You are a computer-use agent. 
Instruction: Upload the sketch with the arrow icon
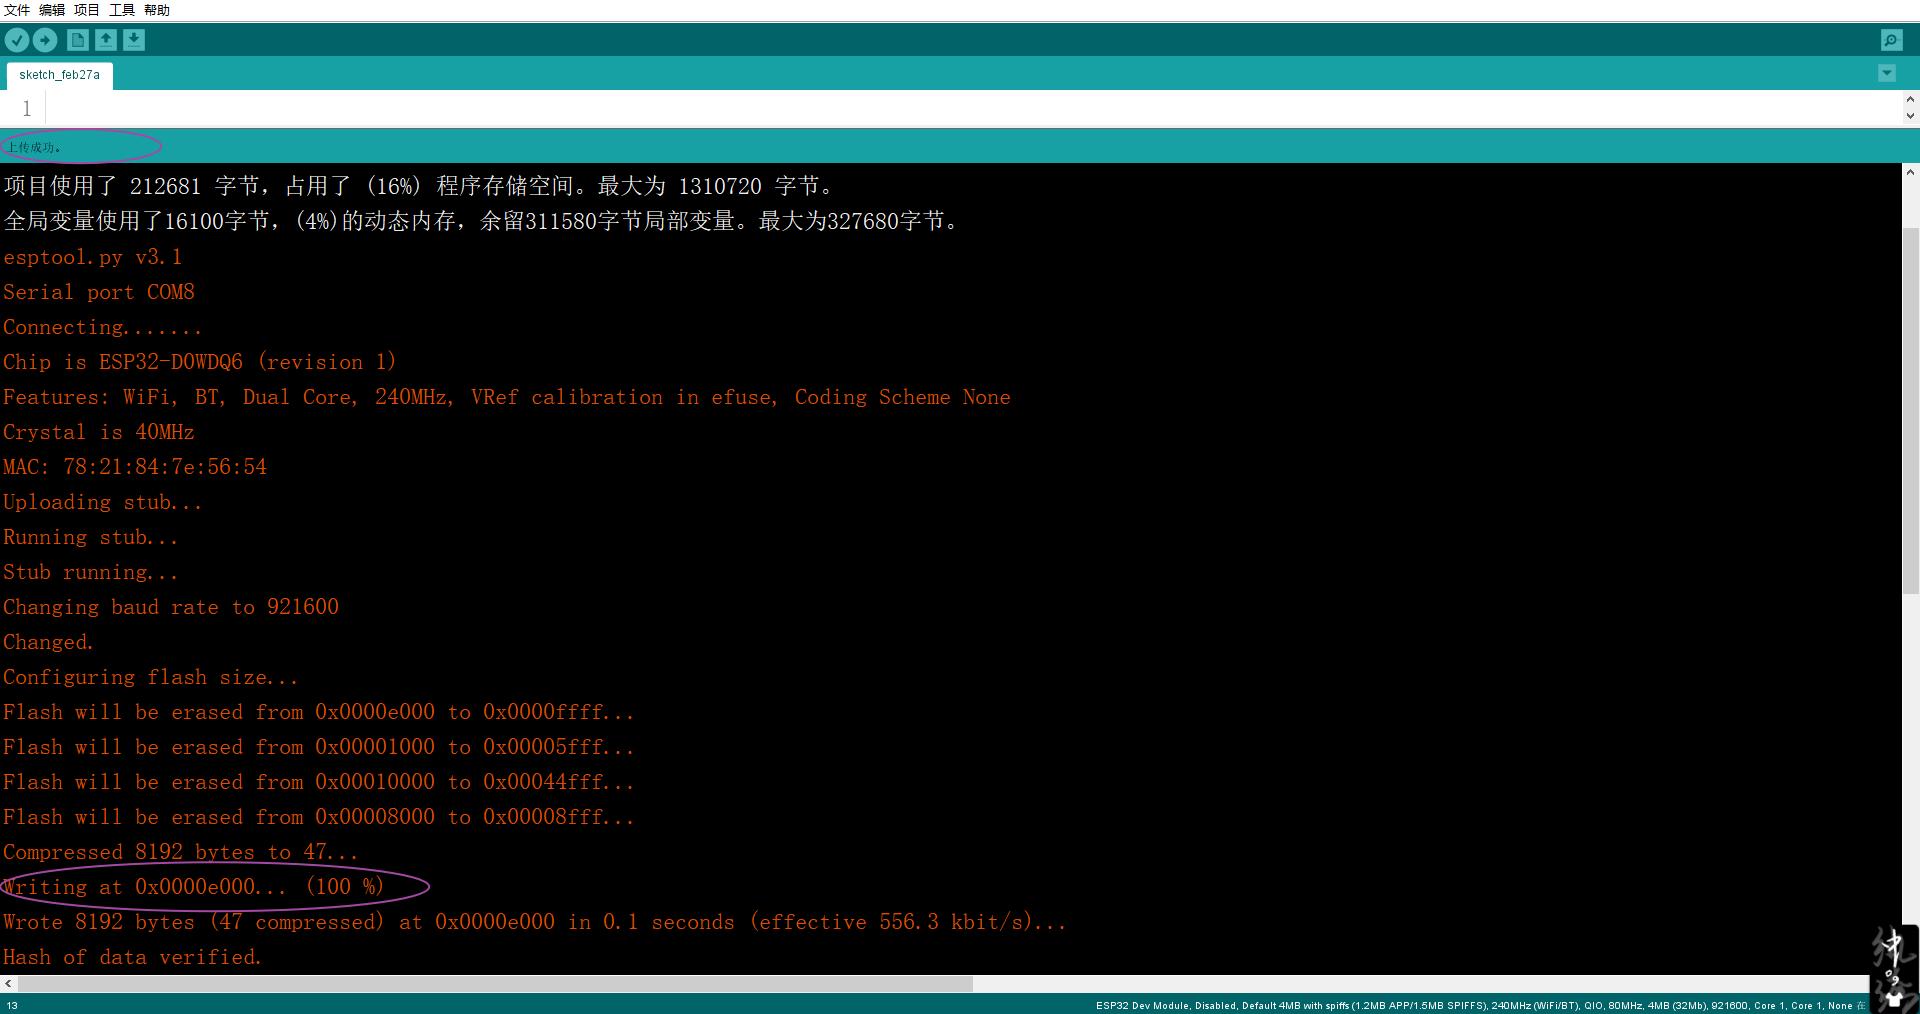45,40
